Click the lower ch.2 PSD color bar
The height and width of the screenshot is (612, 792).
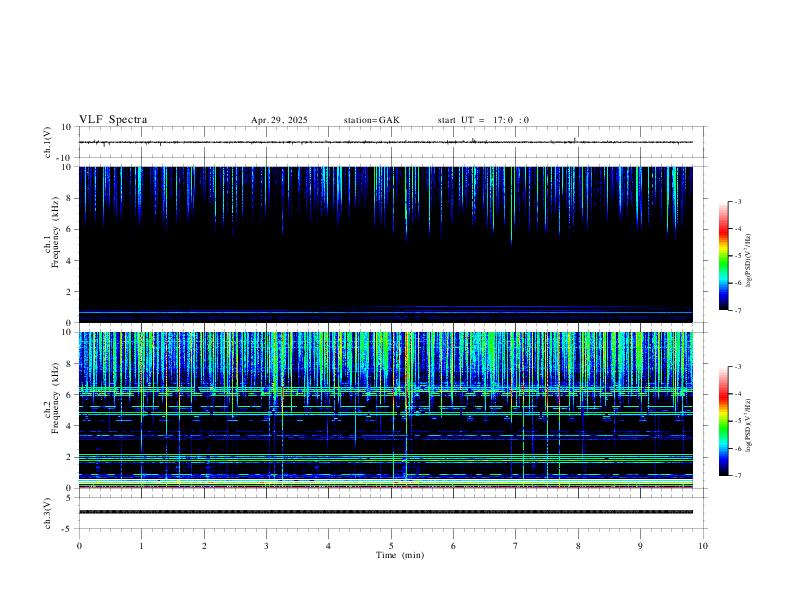tap(723, 421)
